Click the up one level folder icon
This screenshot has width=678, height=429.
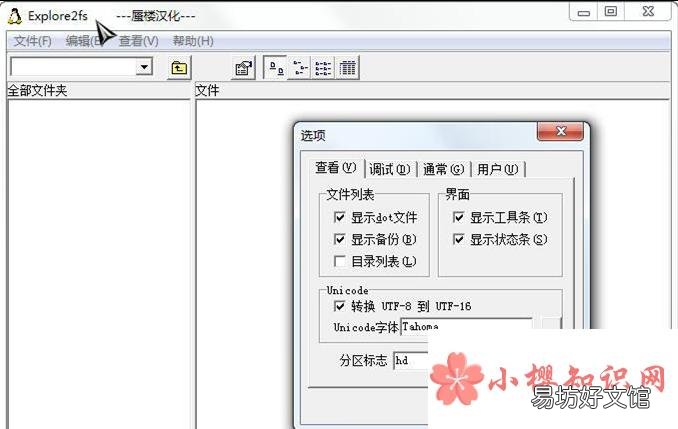pyautogui.click(x=179, y=68)
